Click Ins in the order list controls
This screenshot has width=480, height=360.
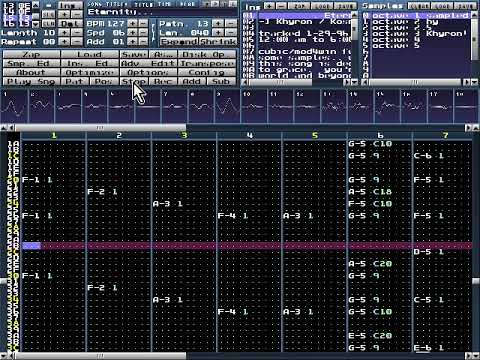(71, 6)
